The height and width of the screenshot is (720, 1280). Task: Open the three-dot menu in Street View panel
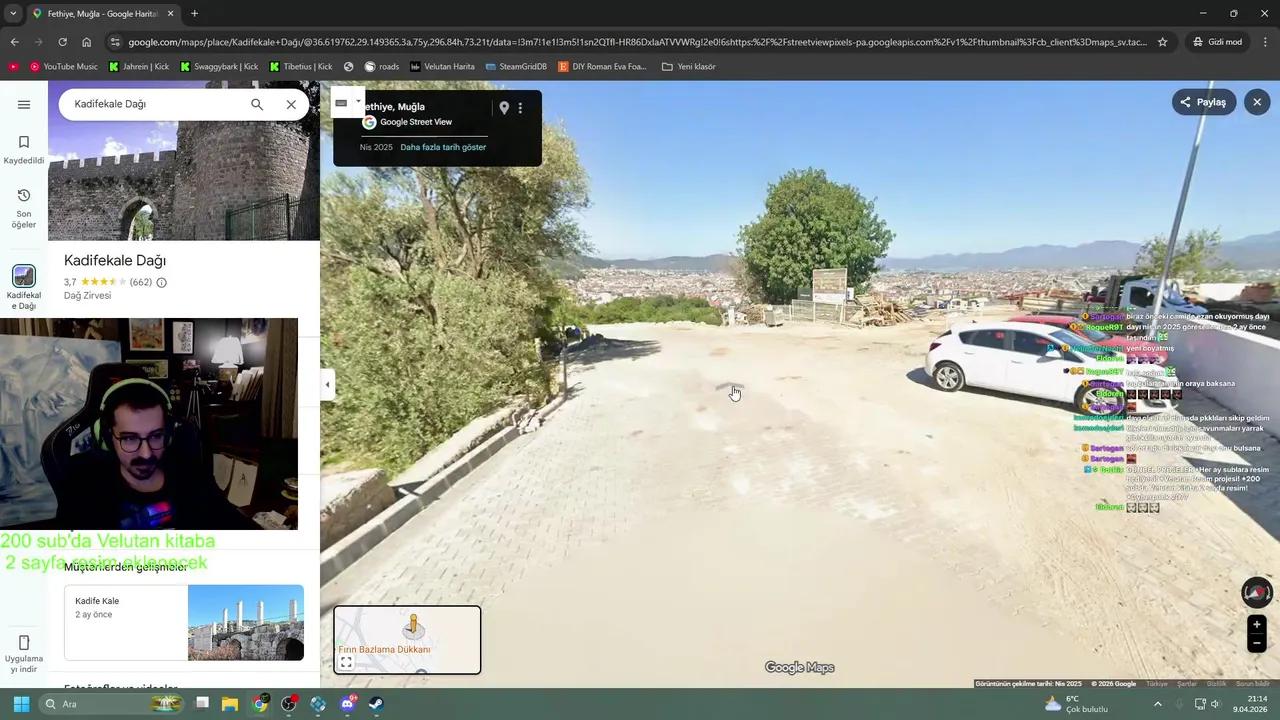click(x=520, y=107)
